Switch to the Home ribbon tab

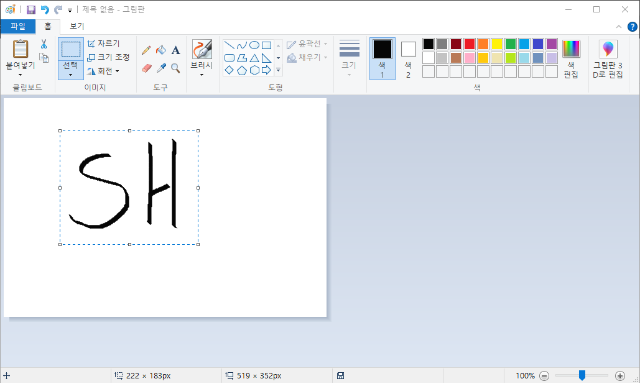[48, 27]
